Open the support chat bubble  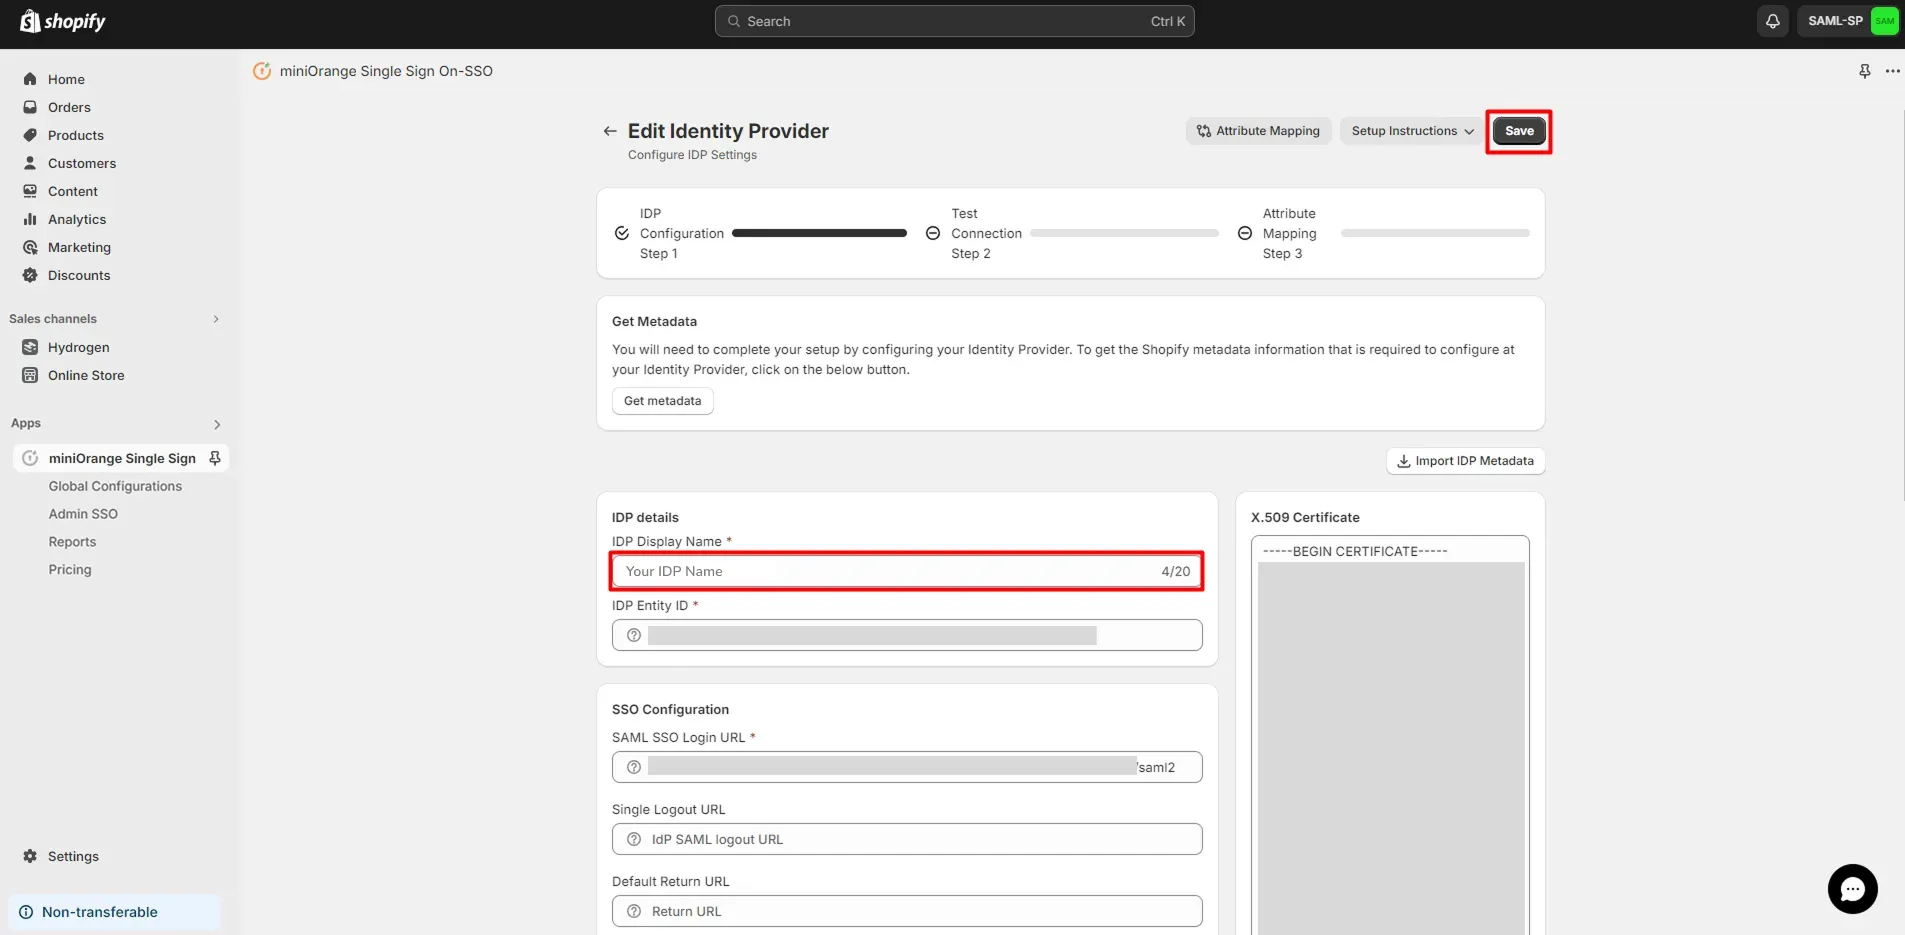pos(1851,889)
